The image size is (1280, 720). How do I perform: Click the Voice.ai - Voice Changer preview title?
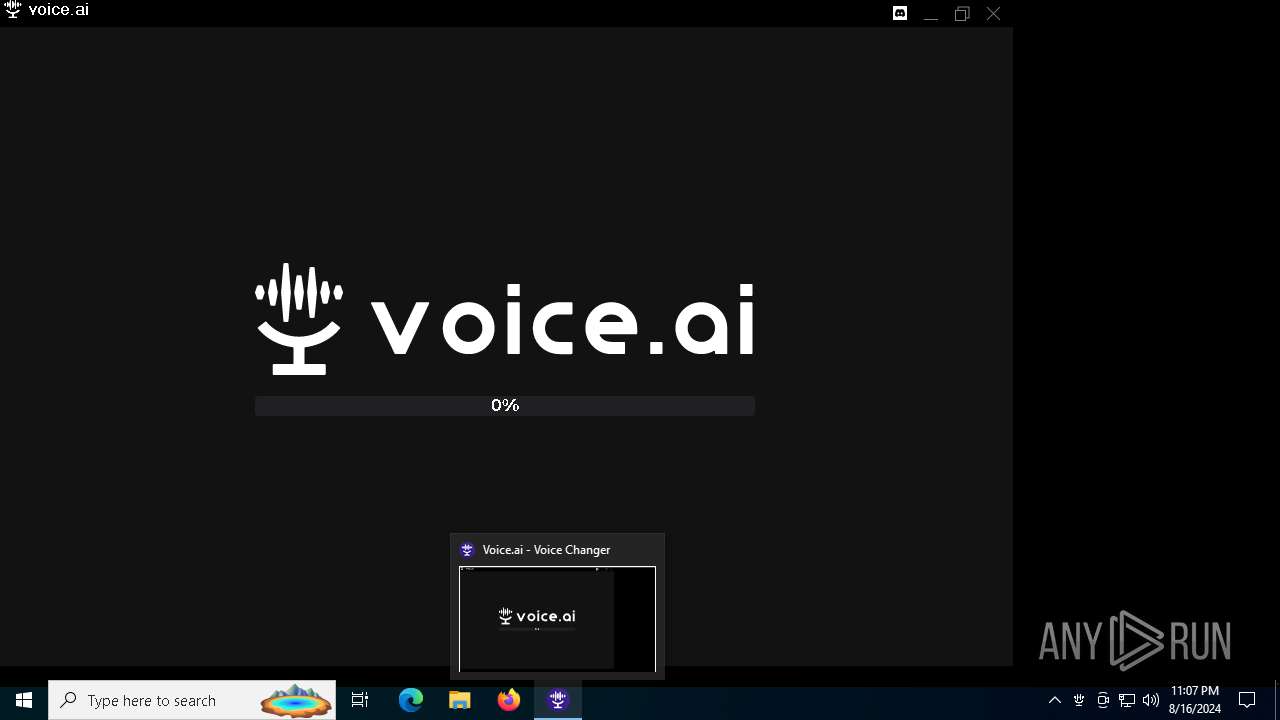[546, 550]
